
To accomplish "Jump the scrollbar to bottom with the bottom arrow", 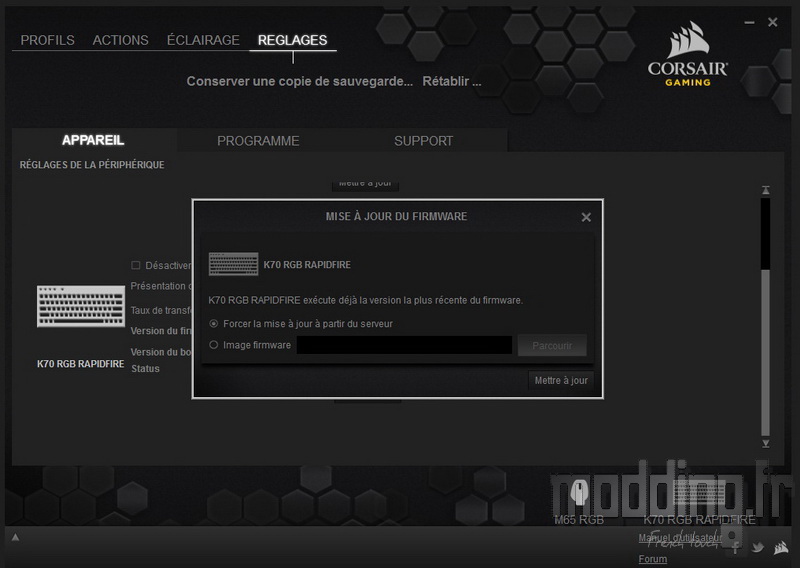I will coord(766,443).
